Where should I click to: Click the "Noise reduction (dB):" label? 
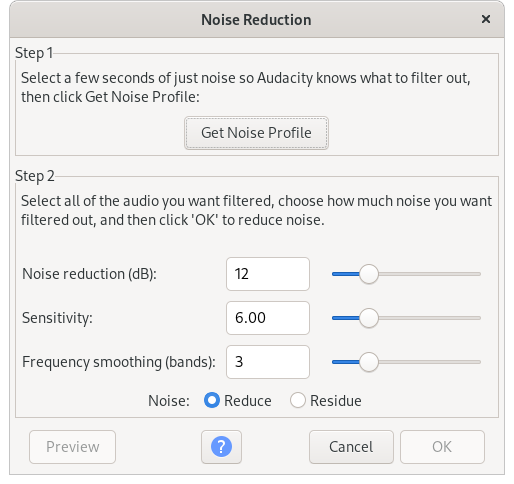coord(89,274)
